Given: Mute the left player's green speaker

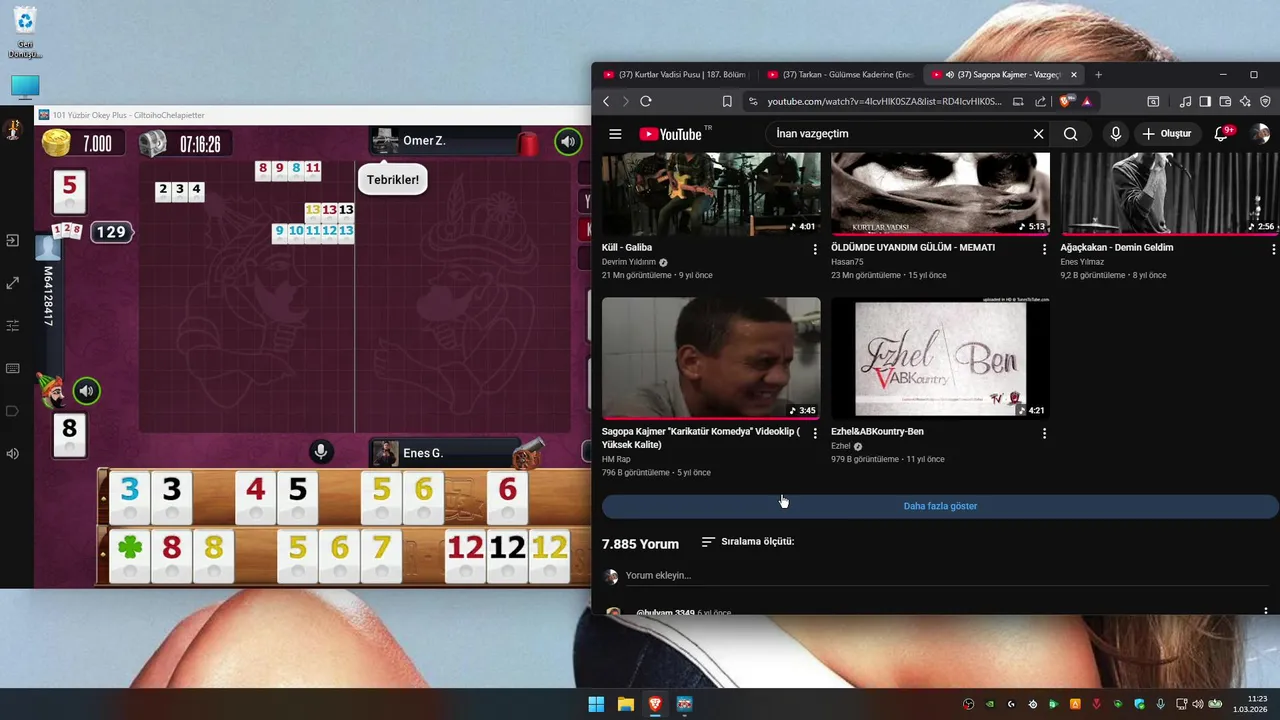Looking at the screenshot, I should click(86, 391).
